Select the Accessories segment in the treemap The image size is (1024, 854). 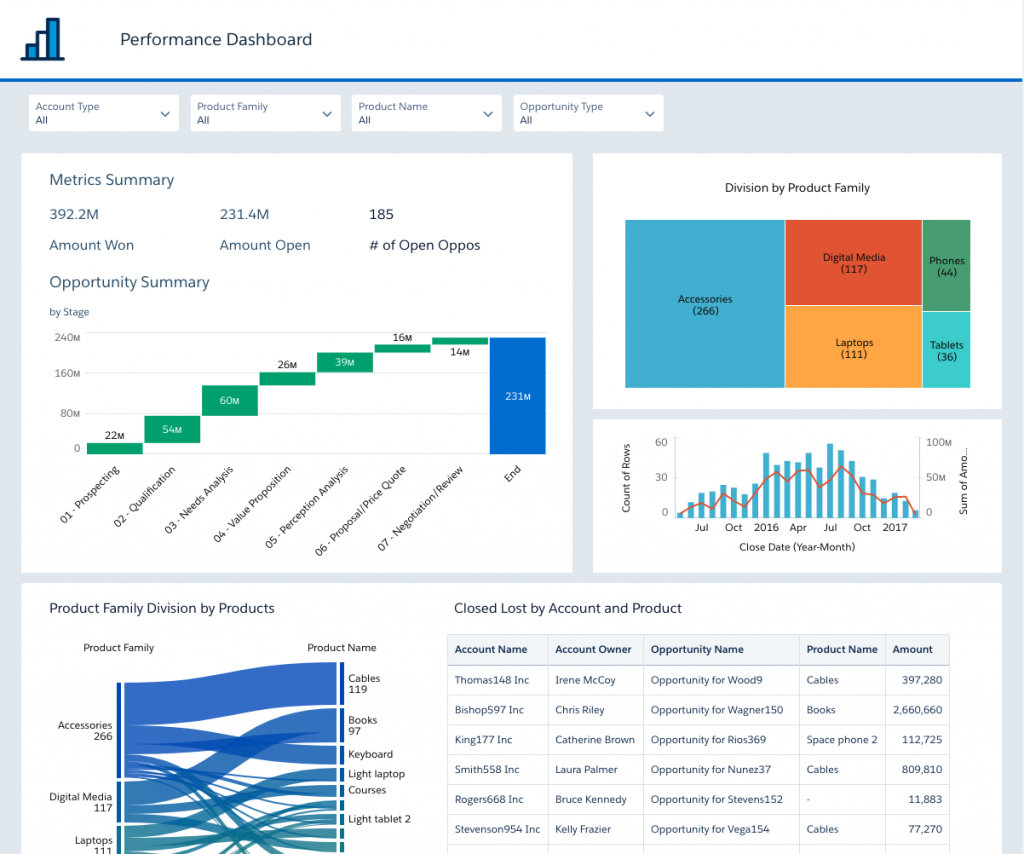click(704, 303)
